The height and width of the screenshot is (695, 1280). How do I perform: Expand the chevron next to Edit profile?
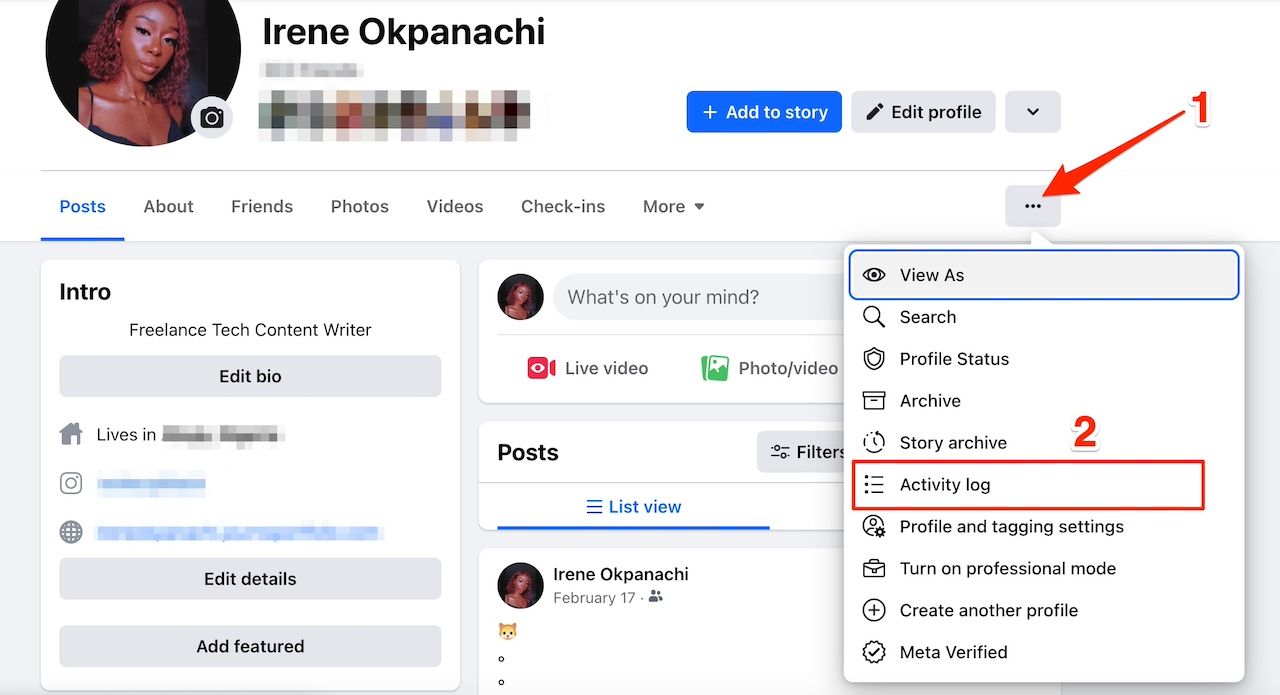[x=1032, y=112]
